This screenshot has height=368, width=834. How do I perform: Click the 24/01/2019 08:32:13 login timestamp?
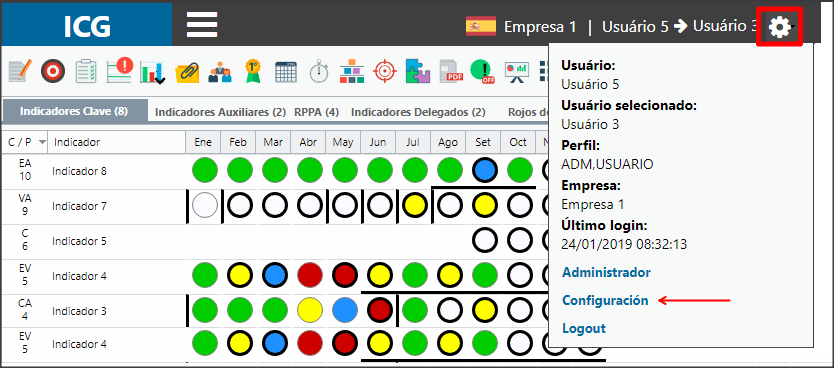pyautogui.click(x=624, y=245)
